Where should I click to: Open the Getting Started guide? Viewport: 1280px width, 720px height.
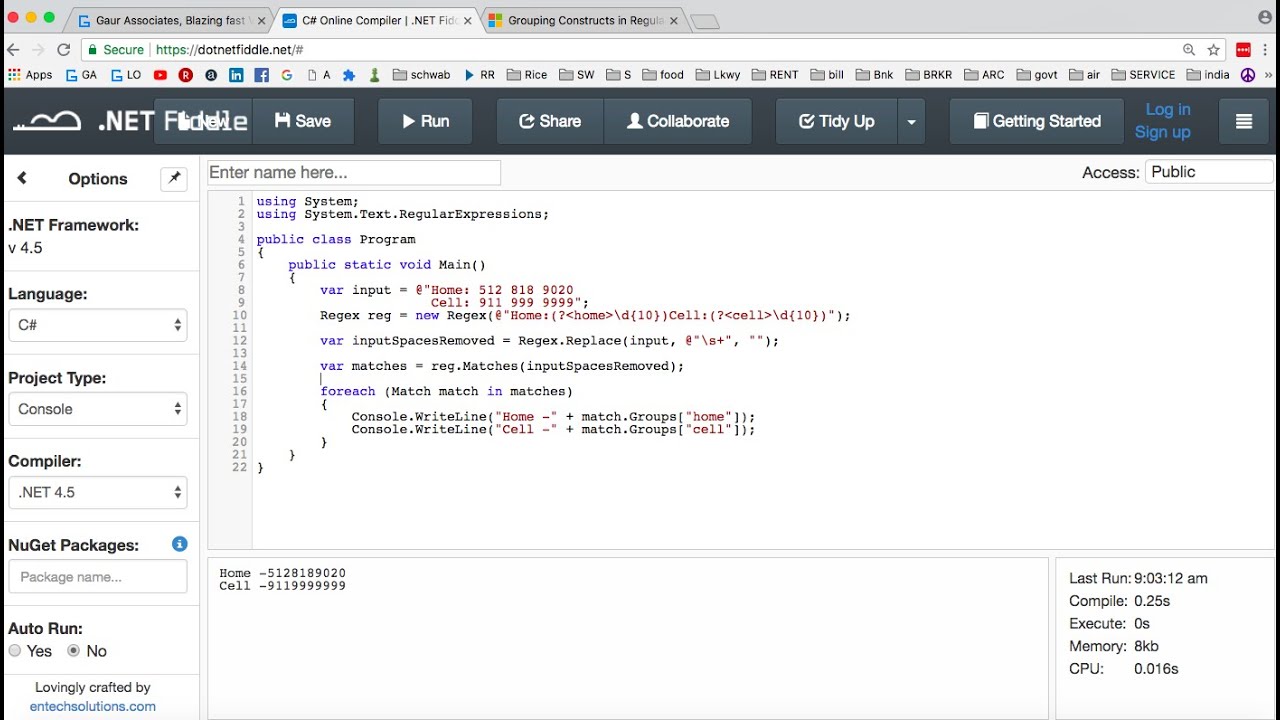[x=1036, y=121]
